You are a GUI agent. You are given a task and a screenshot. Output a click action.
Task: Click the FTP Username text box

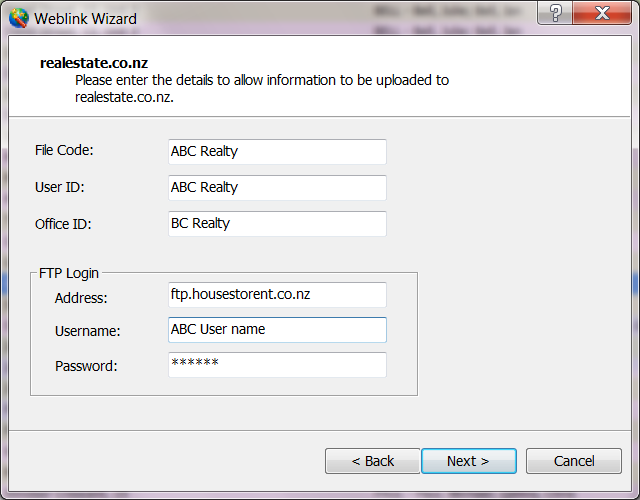click(x=277, y=330)
